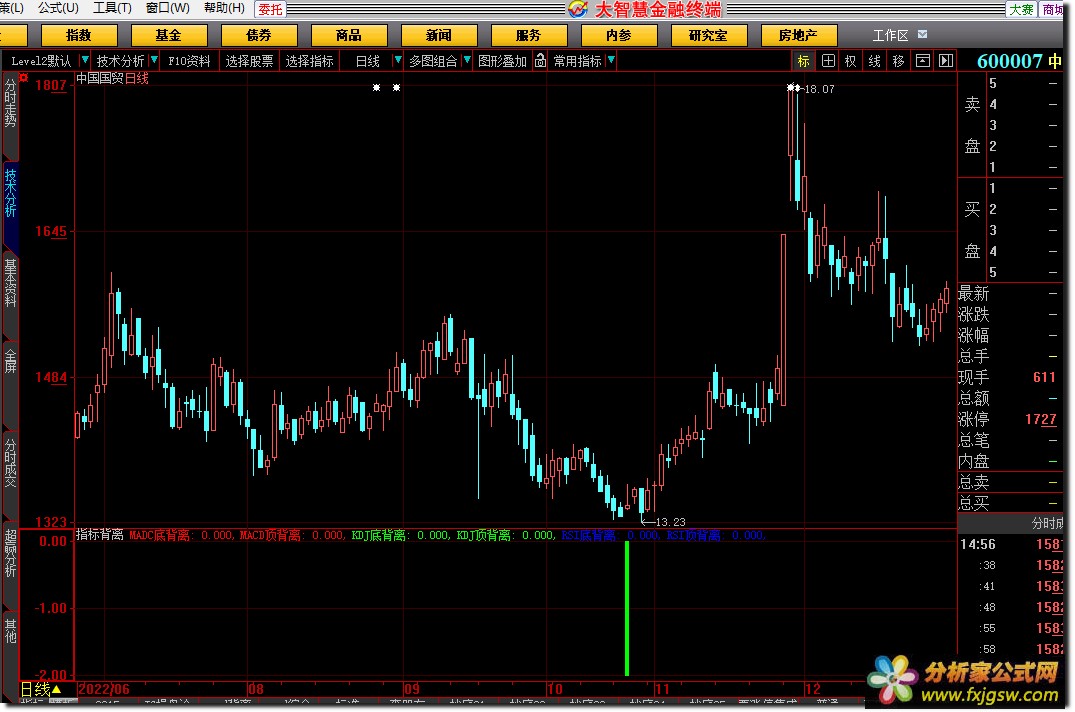Expand the 日线 triangle at chart bottom
1075x712 pixels.
pyautogui.click(x=57, y=689)
